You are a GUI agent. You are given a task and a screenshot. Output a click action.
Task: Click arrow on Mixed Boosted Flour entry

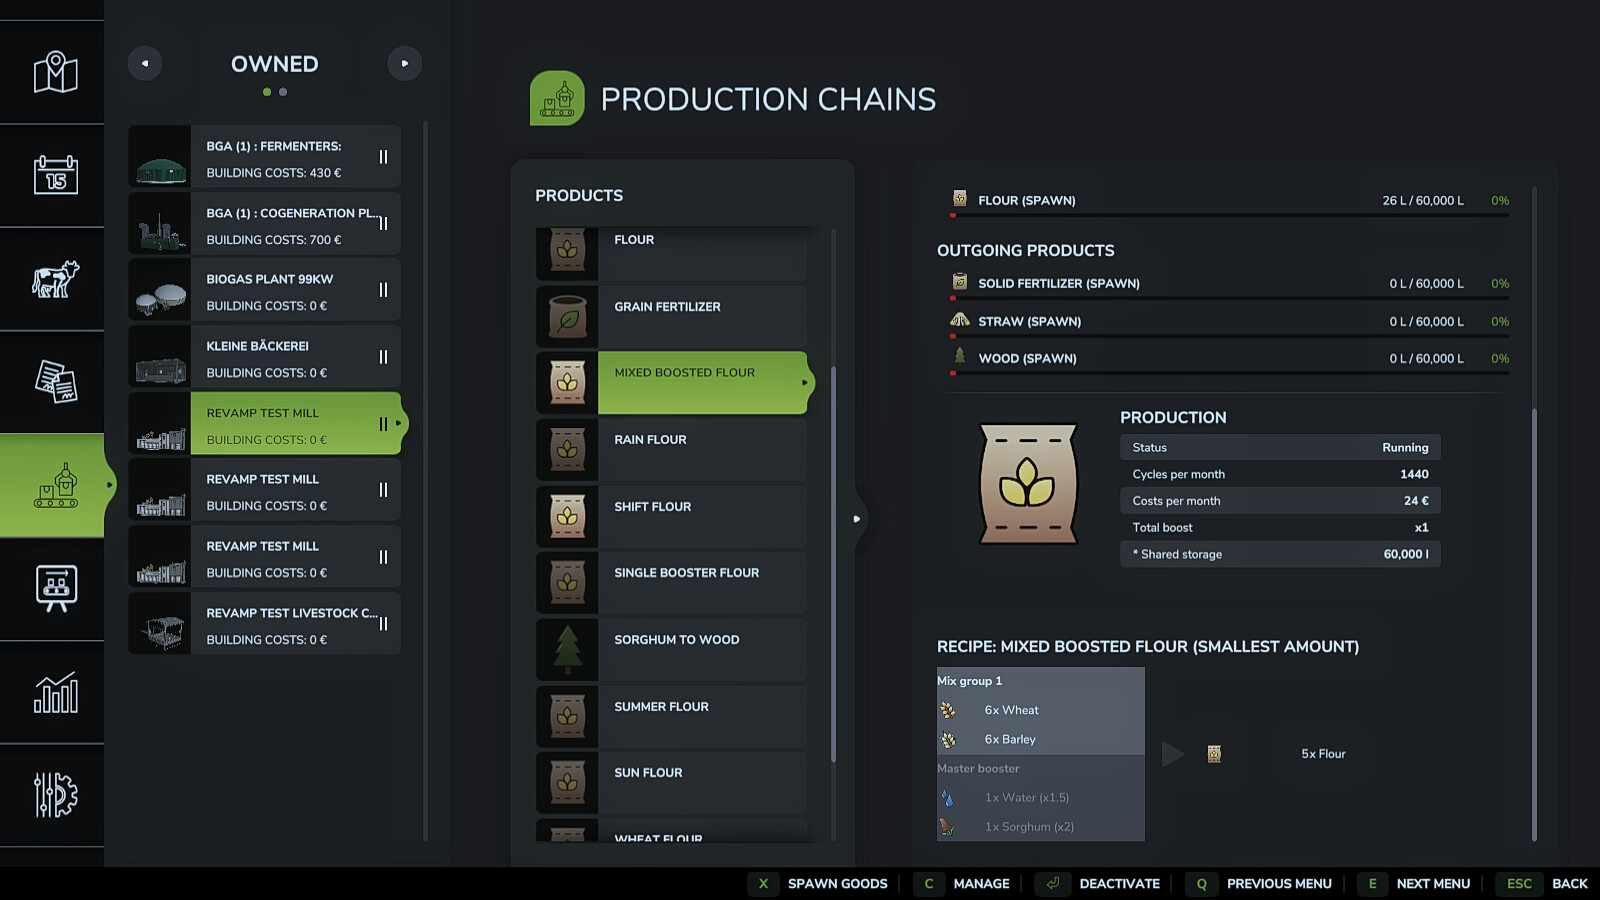click(x=804, y=383)
